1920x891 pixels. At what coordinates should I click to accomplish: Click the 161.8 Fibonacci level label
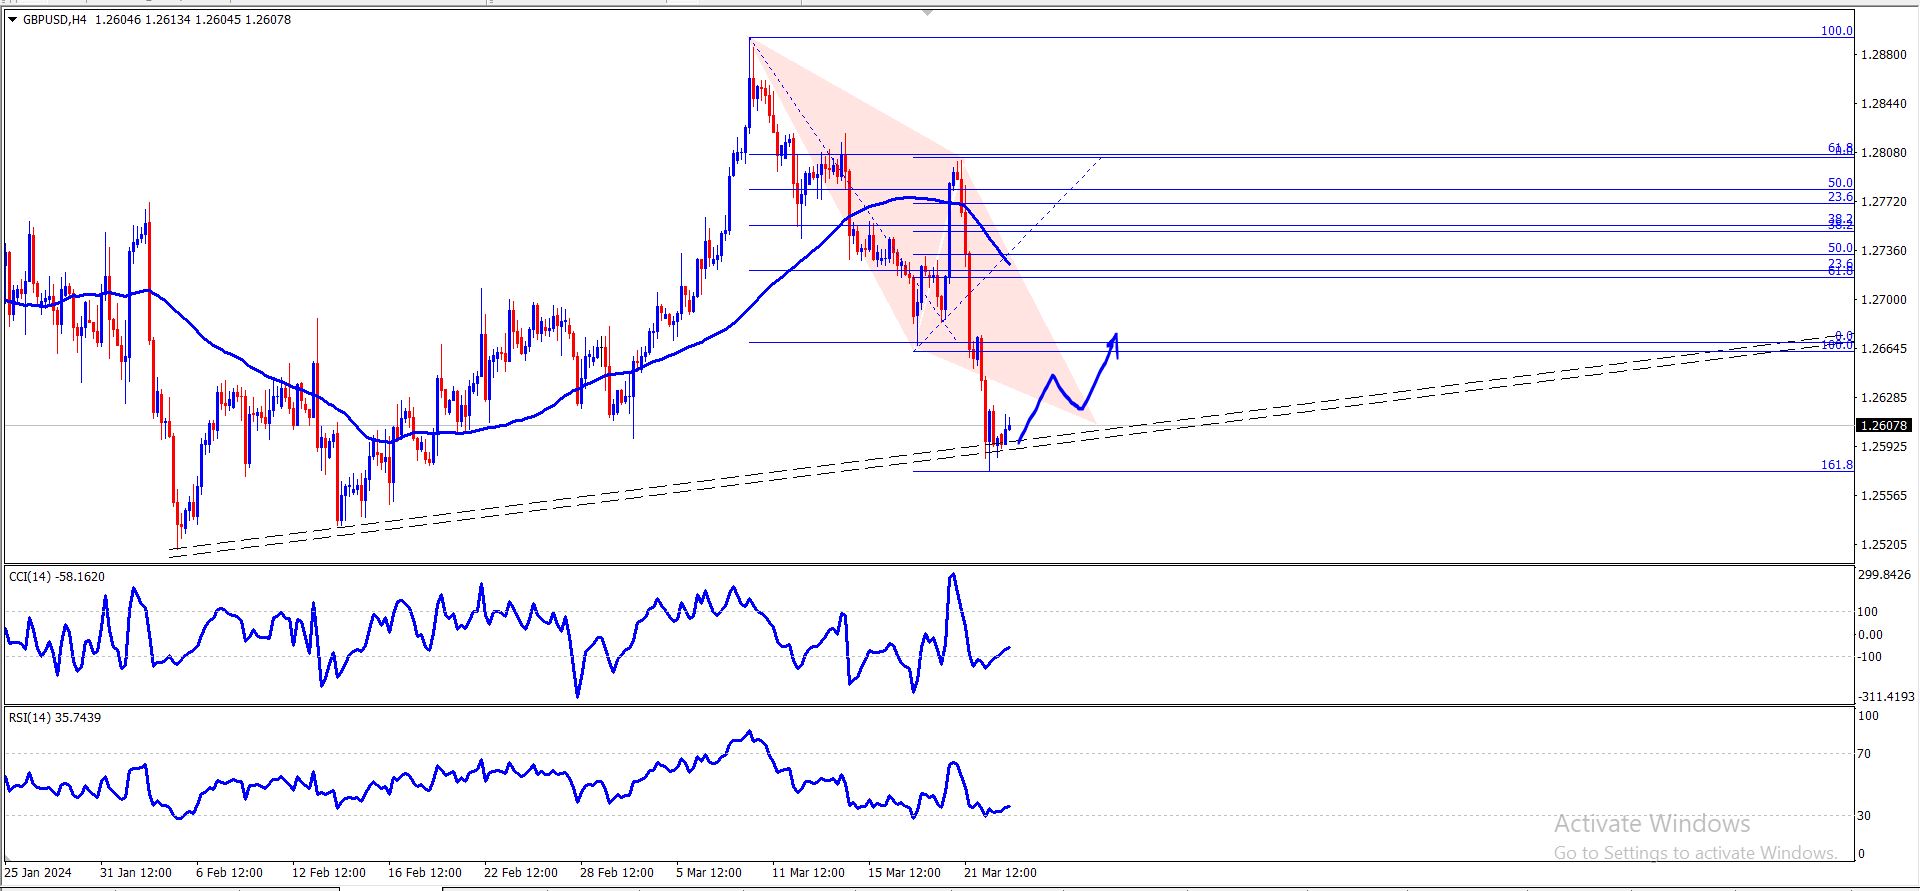pos(1836,465)
